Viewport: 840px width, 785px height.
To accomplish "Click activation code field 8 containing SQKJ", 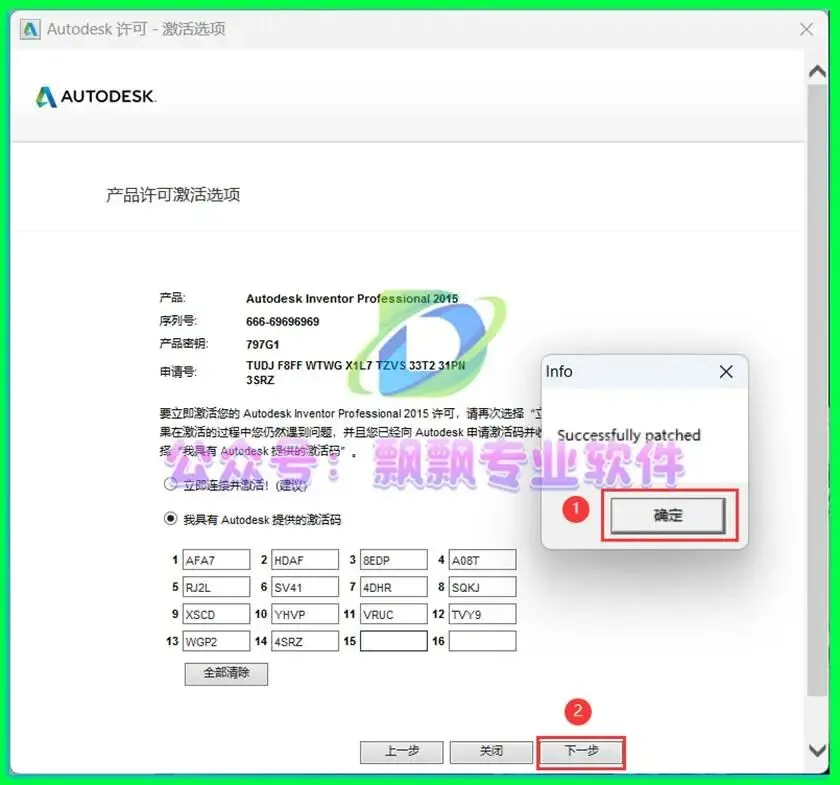I will [x=482, y=587].
